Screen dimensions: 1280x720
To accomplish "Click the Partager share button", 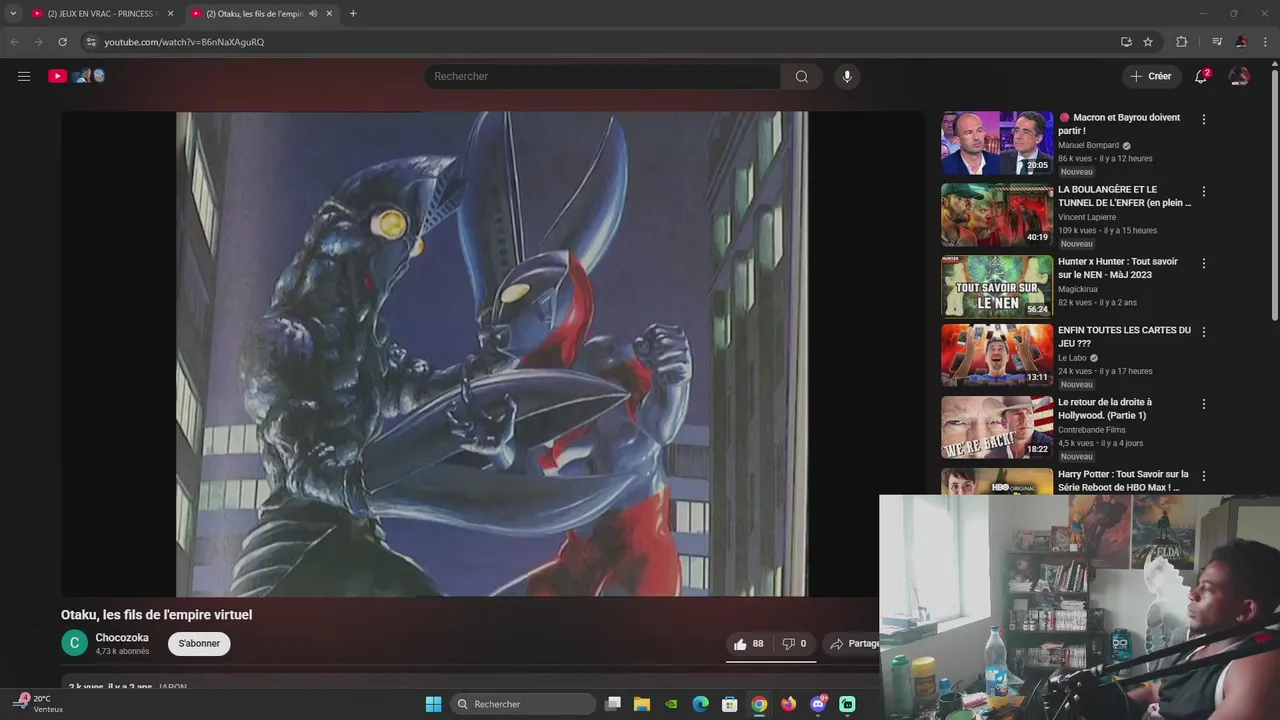I will point(855,644).
